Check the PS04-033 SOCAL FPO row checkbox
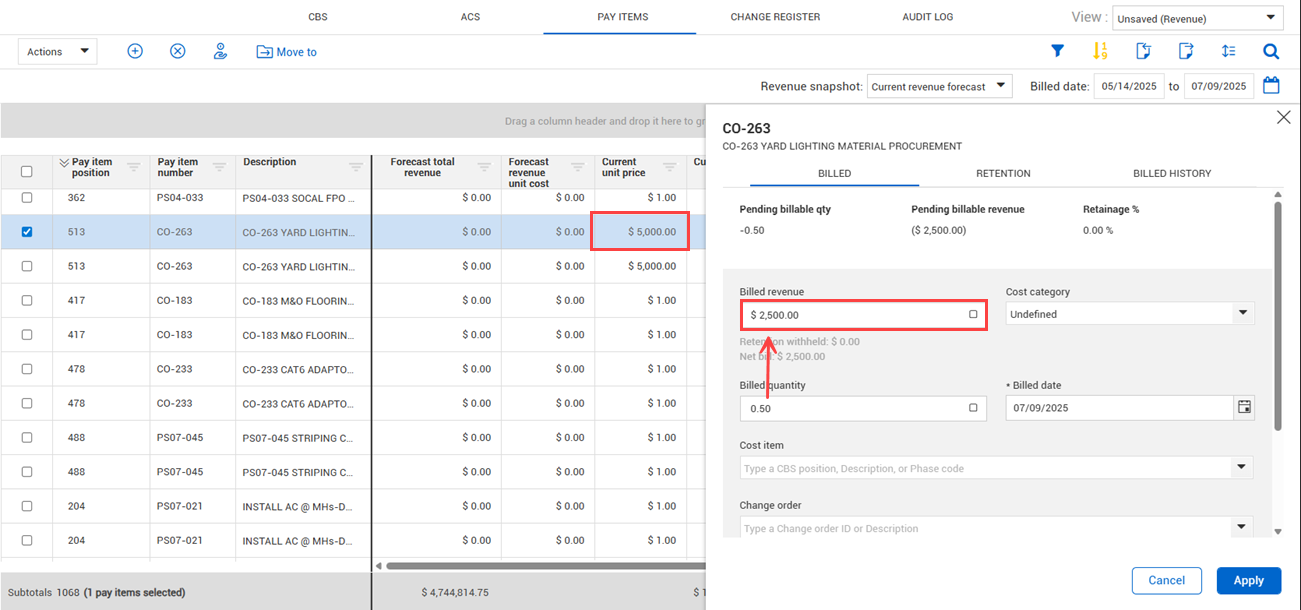The width and height of the screenshot is (1301, 610). click(27, 198)
